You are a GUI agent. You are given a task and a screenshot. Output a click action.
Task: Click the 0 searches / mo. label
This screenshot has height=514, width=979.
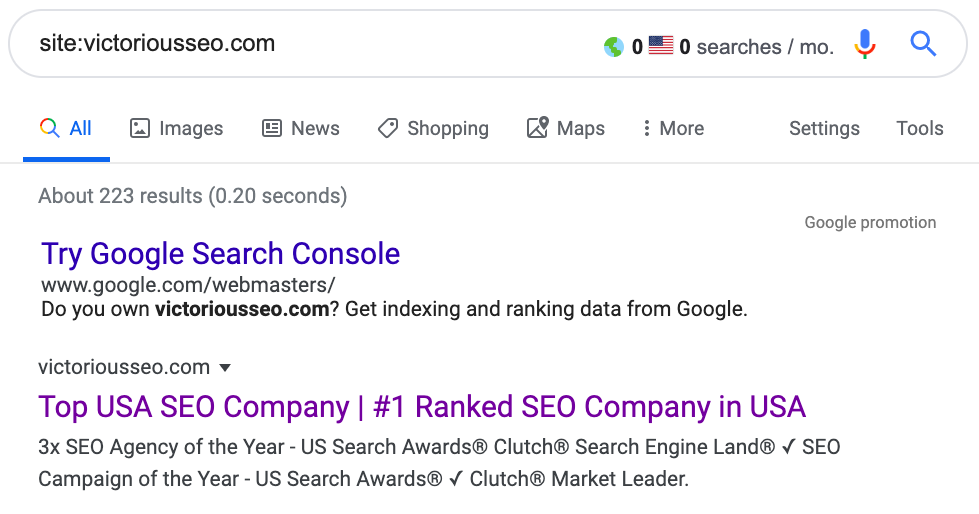click(x=756, y=47)
